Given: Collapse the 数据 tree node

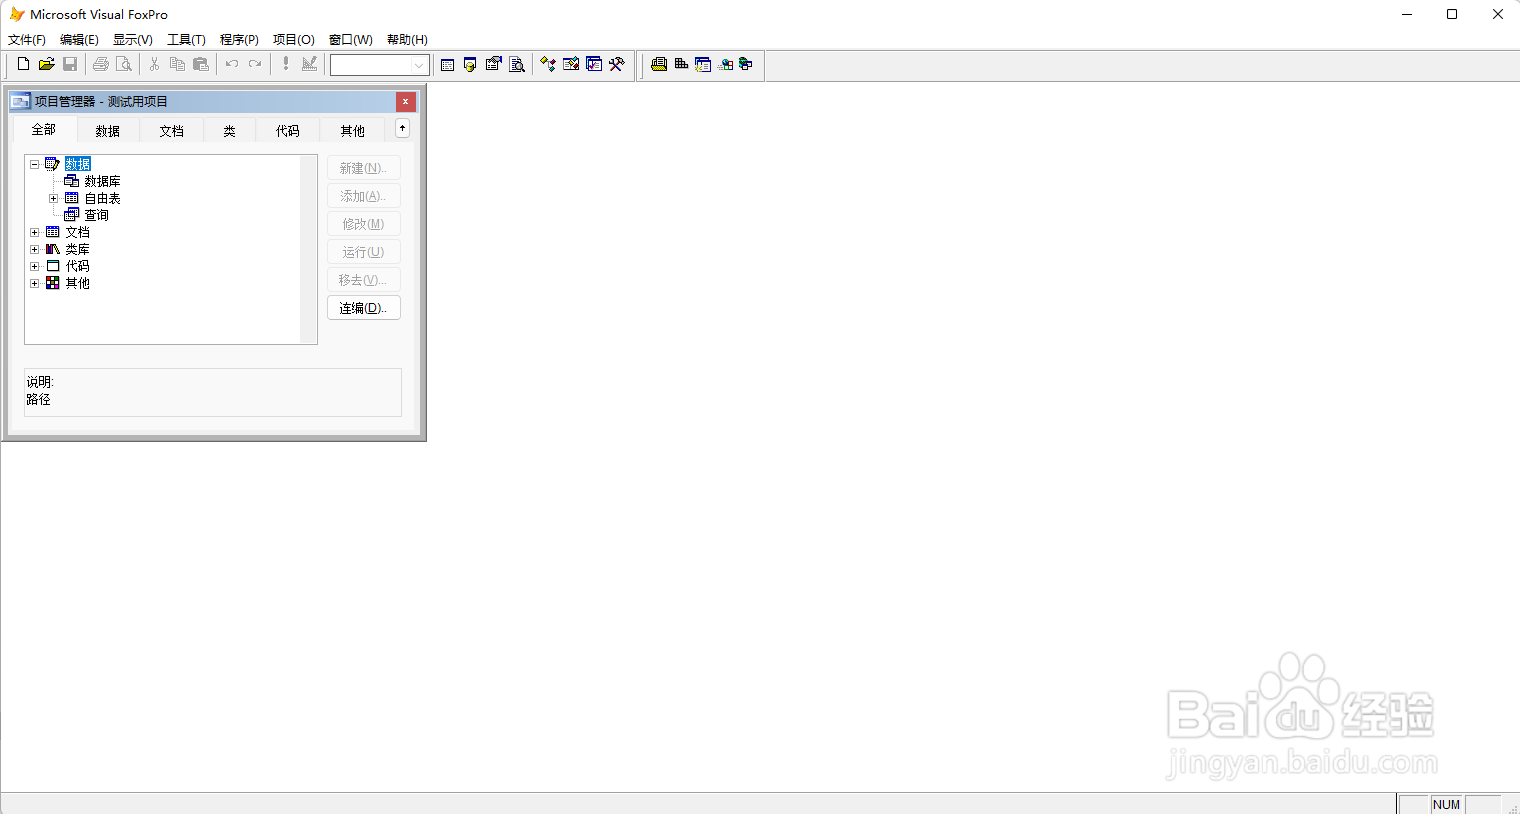Looking at the screenshot, I should [34, 164].
